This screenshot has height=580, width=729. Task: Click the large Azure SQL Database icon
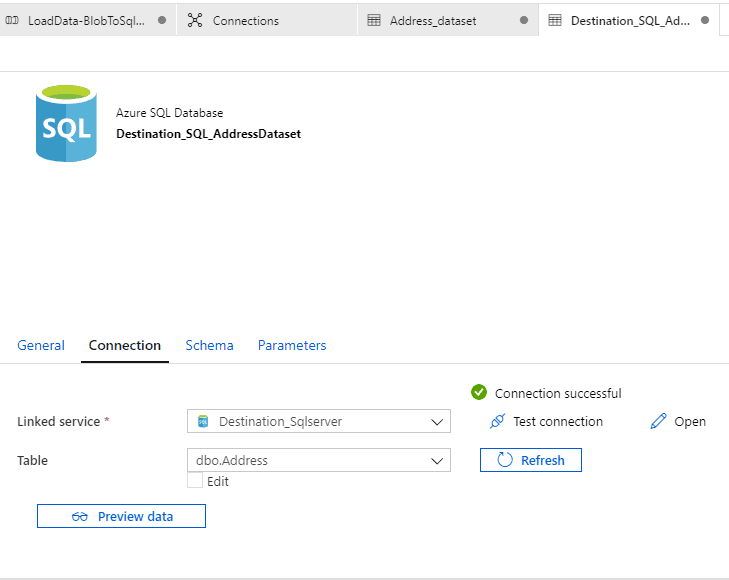[66, 123]
